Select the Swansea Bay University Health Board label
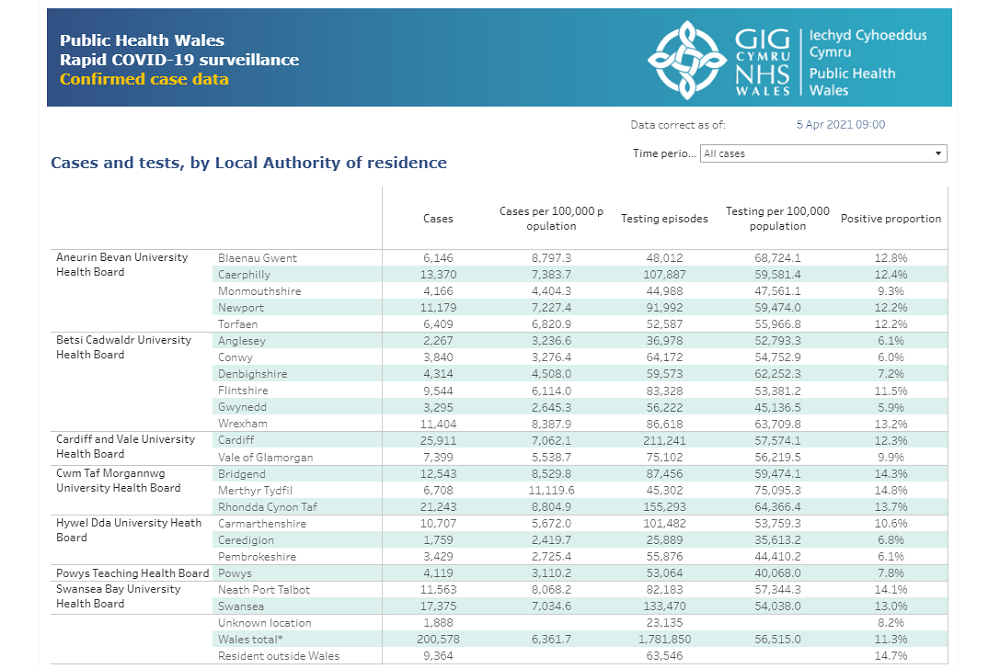 (119, 596)
